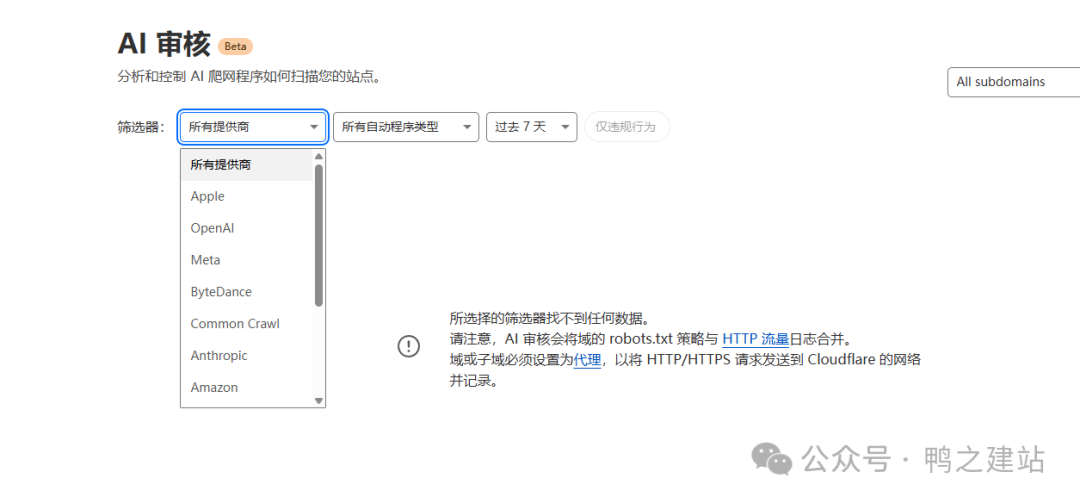Screen dimensions: 1080x503
Task: Click the Beta badge next to title
Action: [x=236, y=46]
